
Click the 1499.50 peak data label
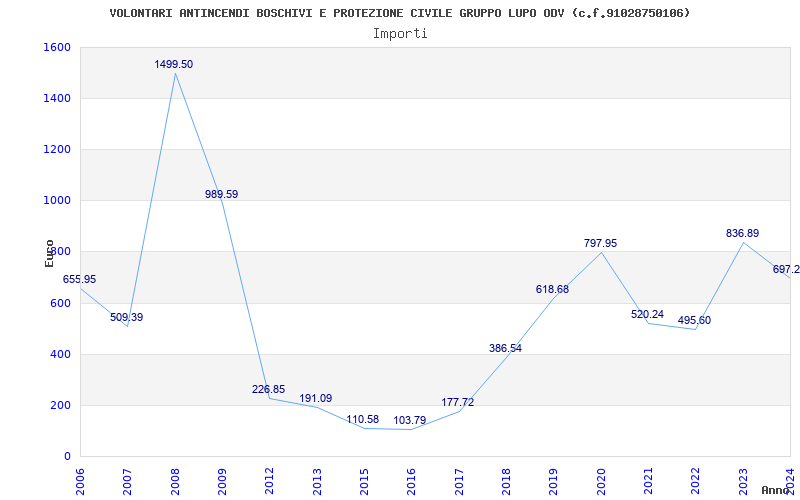[173, 64]
